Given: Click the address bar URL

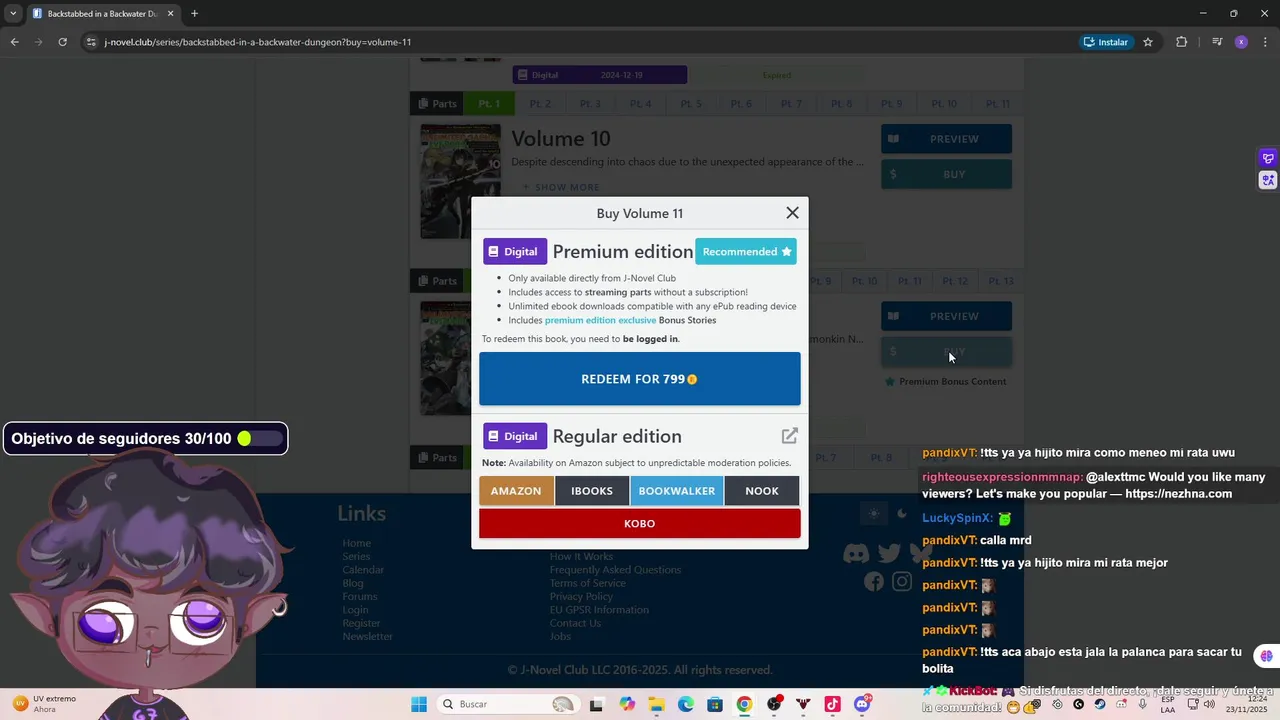Looking at the screenshot, I should pyautogui.click(x=257, y=42).
